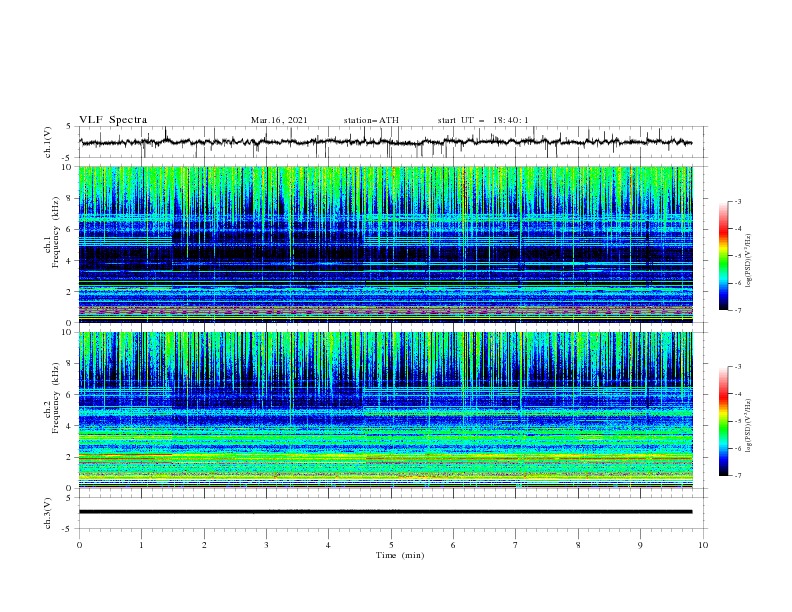Click the "4" tick on the time axis
The image size is (792, 612).
pos(328,545)
